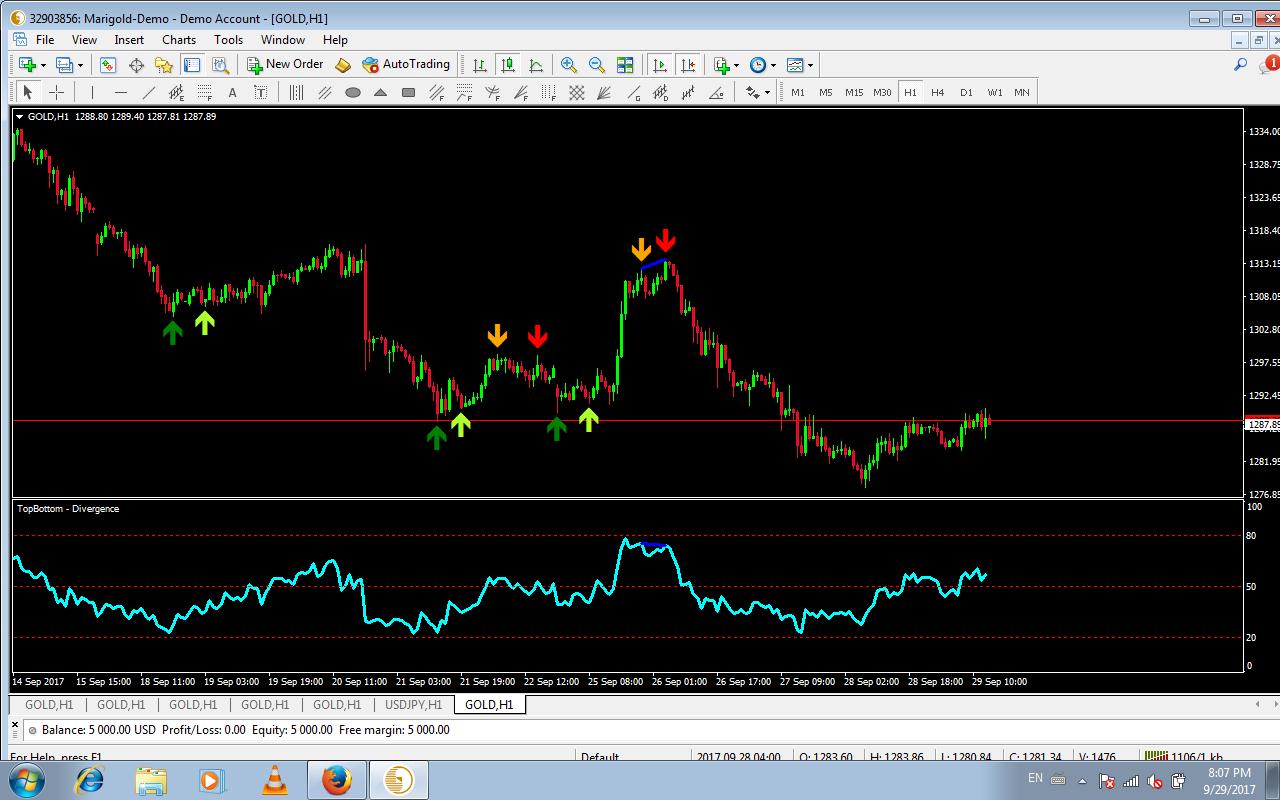Set the timeframe to M15
Screen dimensions: 1280x800
click(854, 92)
